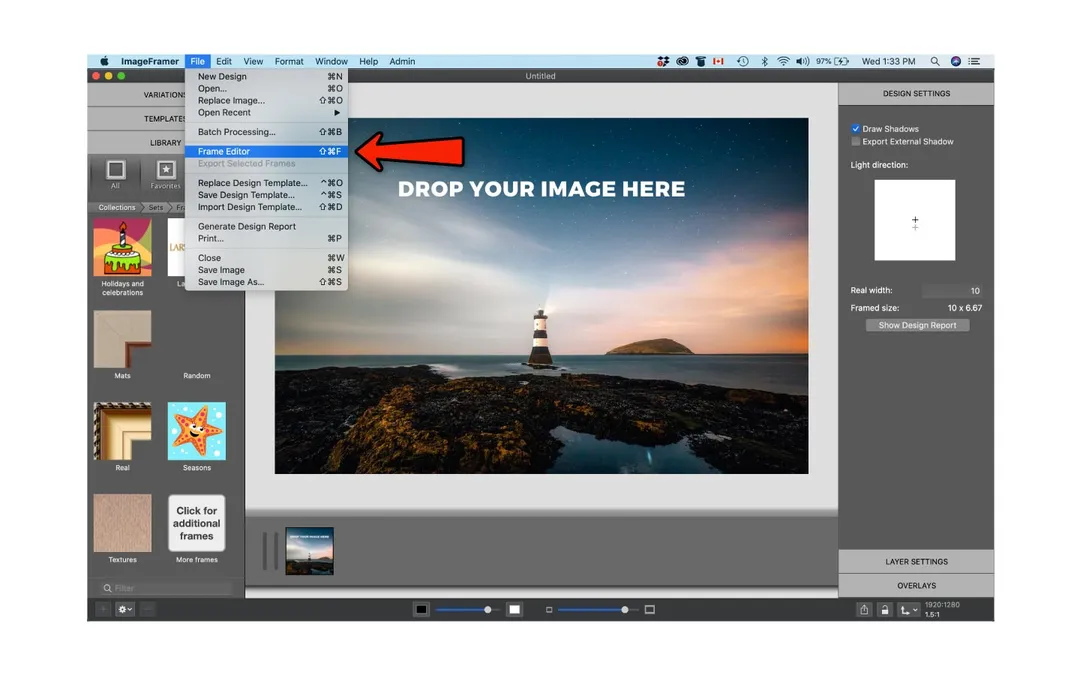Select the lighthouse design thumbnail in the strip
This screenshot has width=1080, height=675.
click(x=309, y=551)
